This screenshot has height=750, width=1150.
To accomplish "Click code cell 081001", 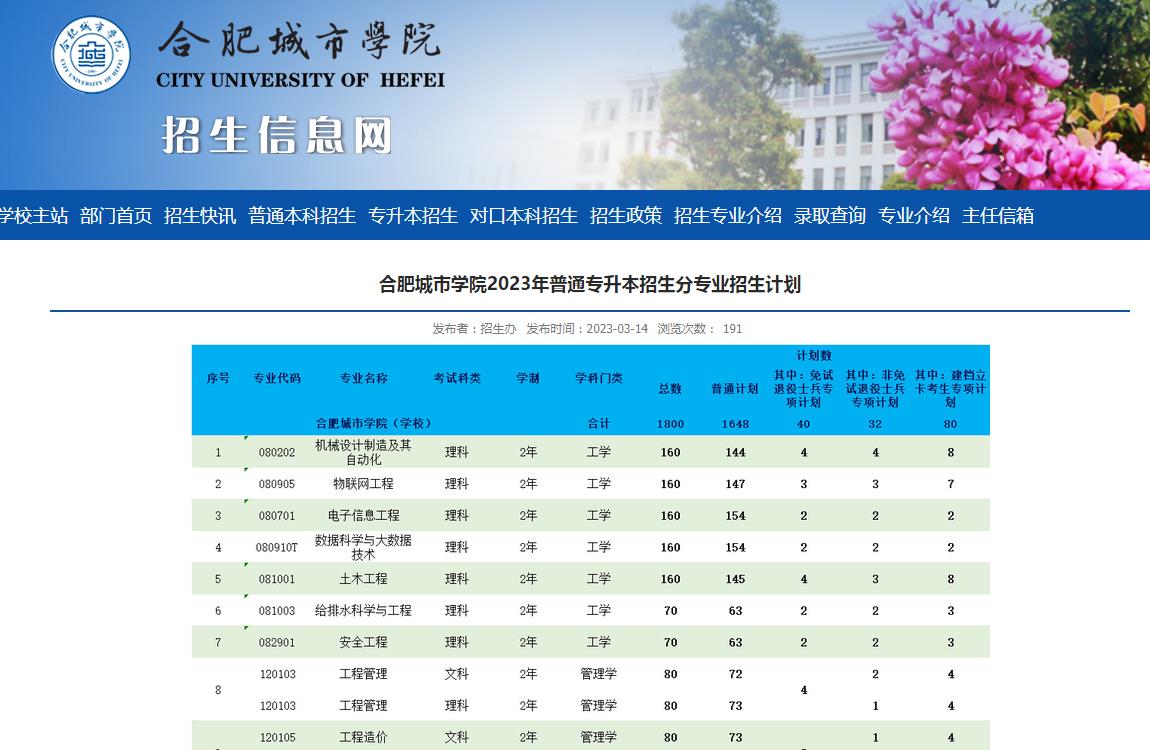I will (277, 579).
